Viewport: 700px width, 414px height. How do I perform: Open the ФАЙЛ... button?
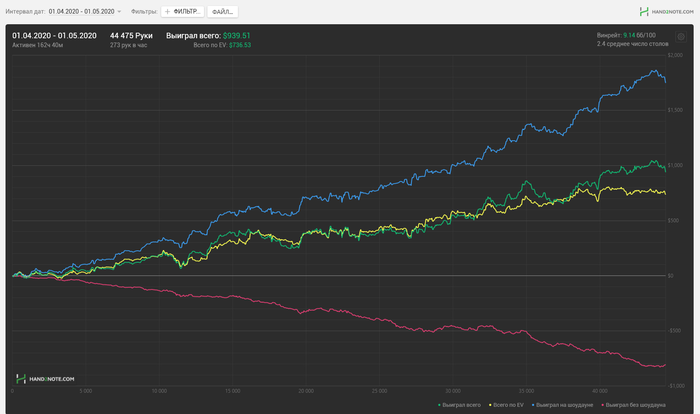click(222, 12)
